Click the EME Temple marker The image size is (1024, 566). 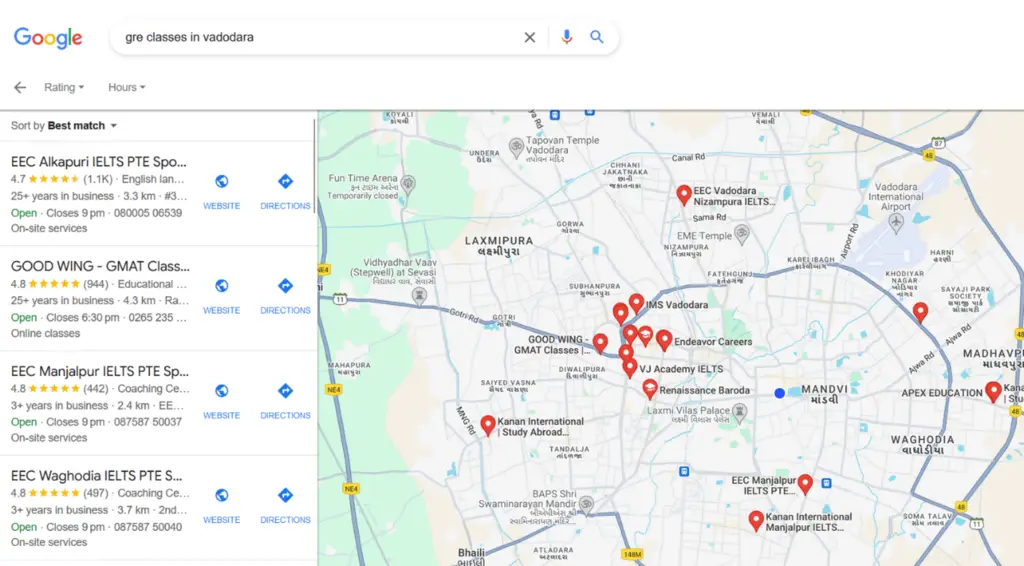[x=741, y=234]
